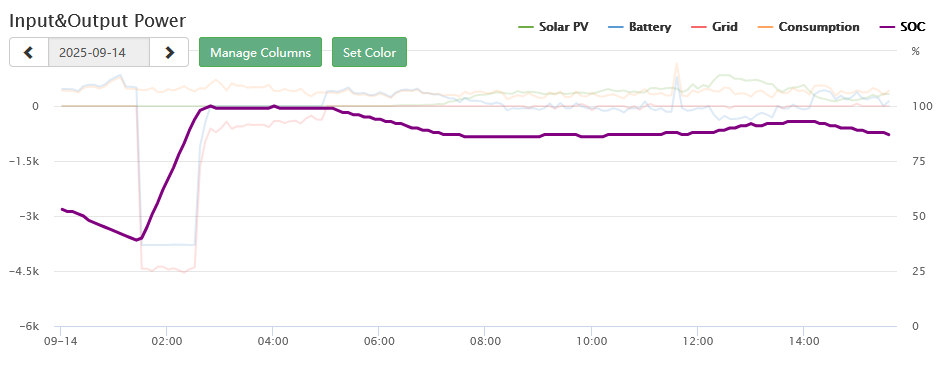Click the purple SOC legend line marker
This screenshot has width=939, height=368.
click(x=887, y=27)
